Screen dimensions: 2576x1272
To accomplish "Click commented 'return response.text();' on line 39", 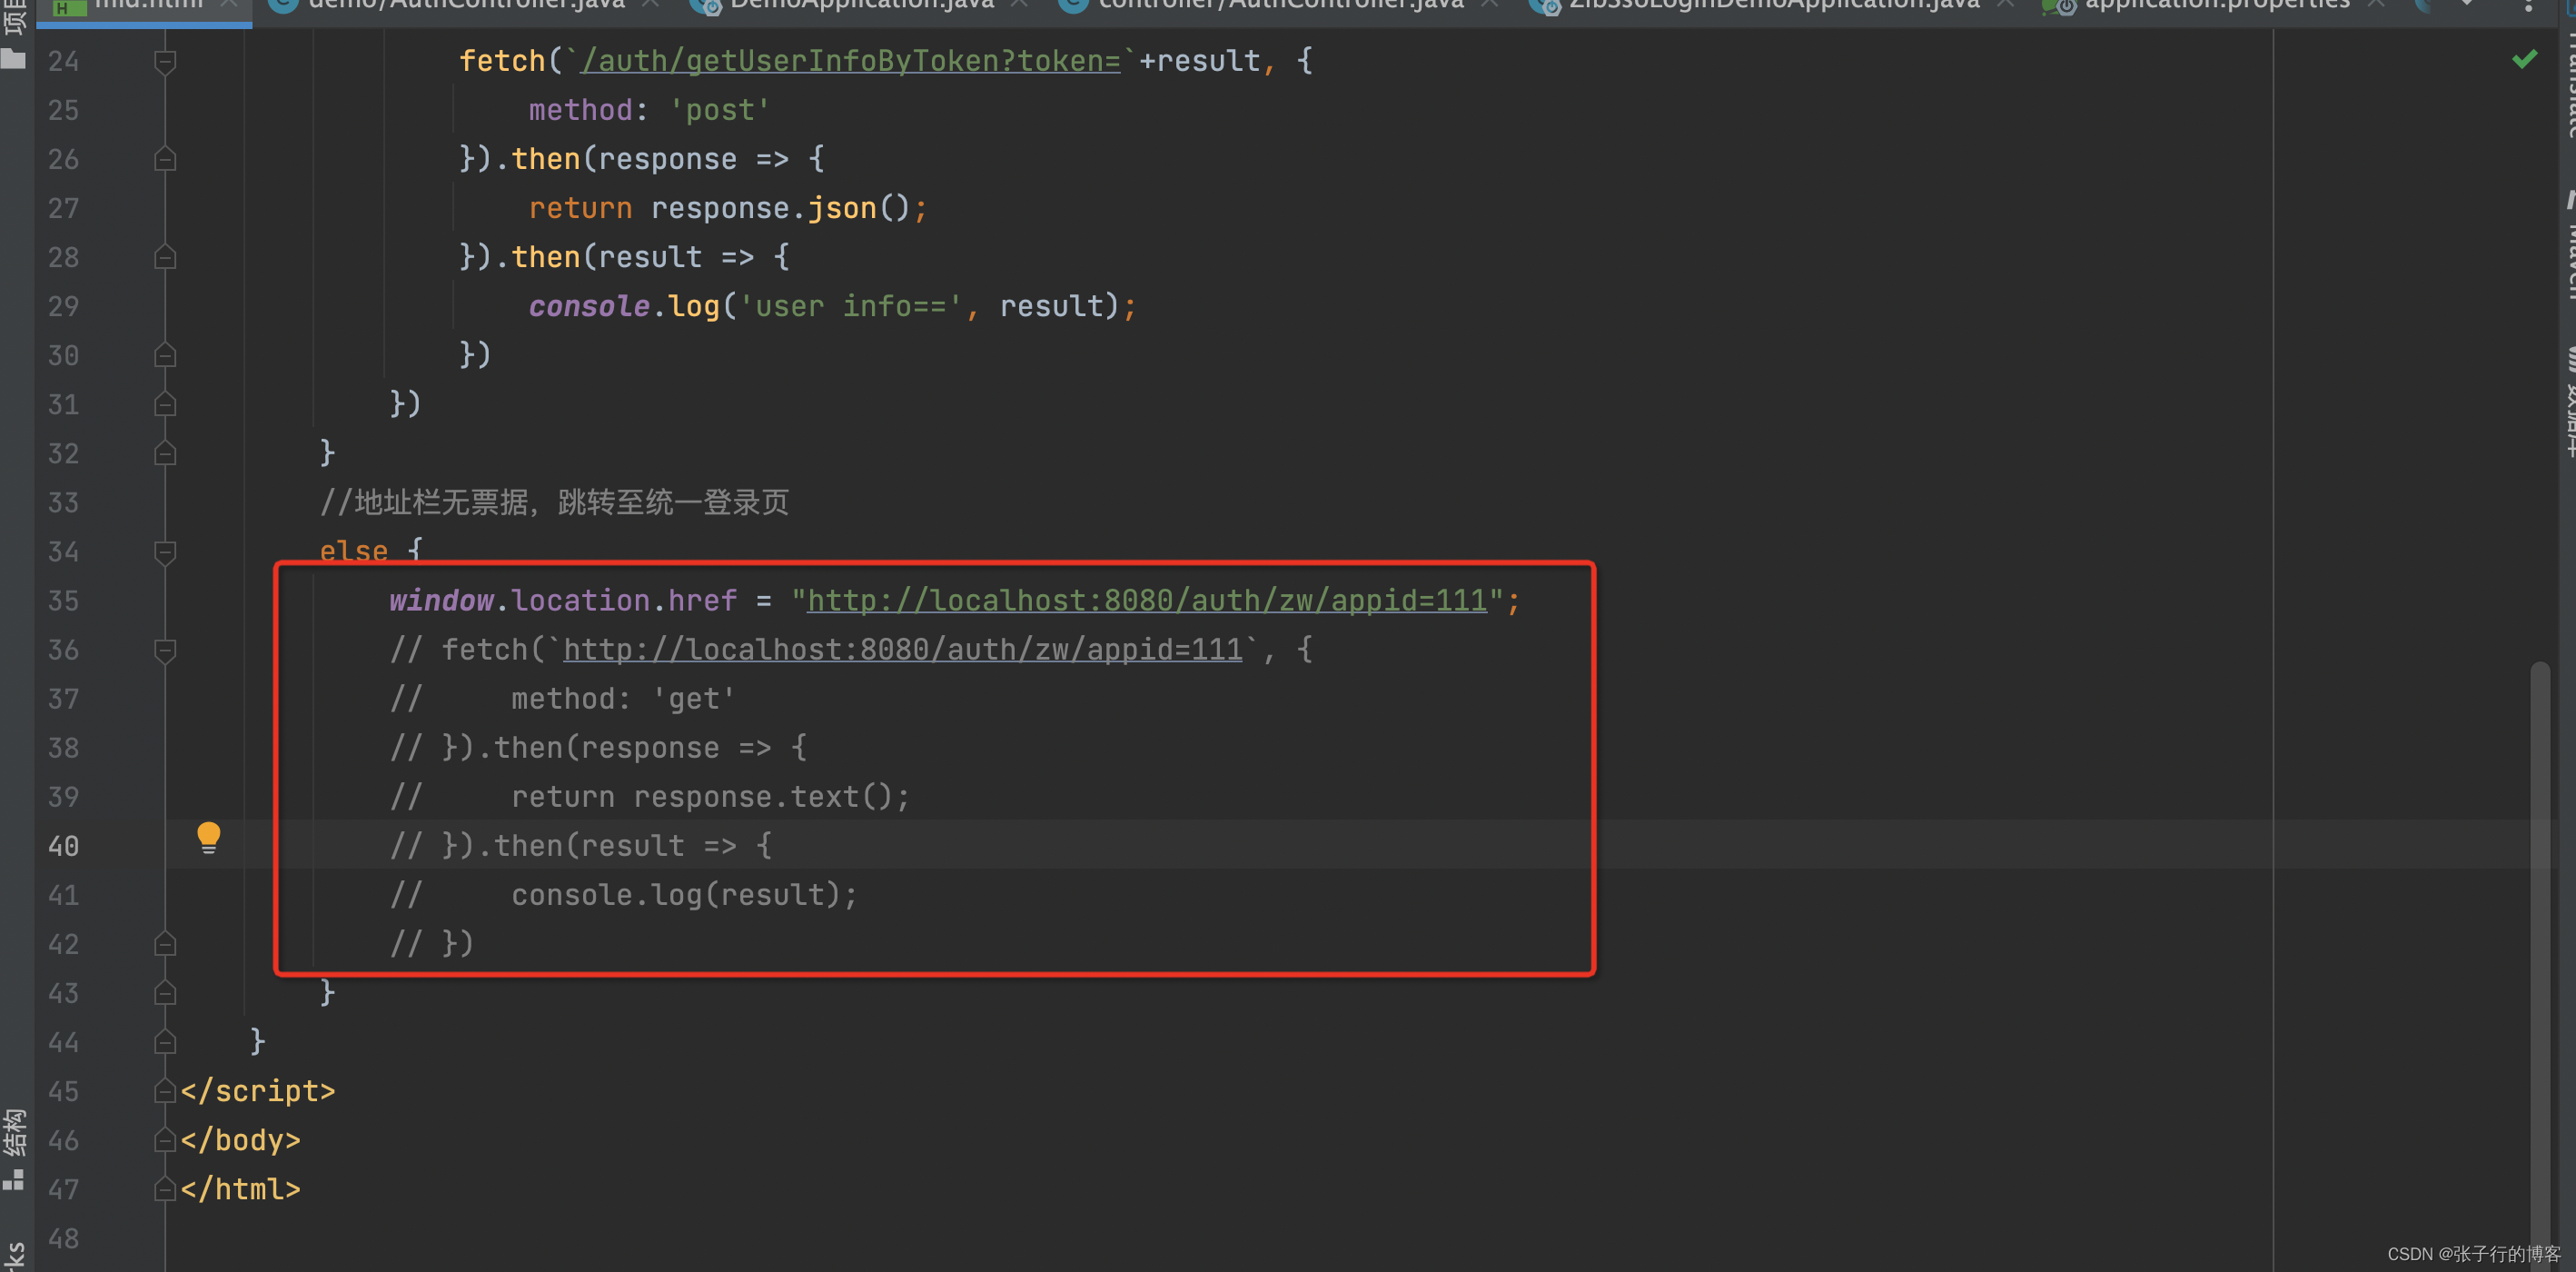I will tap(711, 798).
